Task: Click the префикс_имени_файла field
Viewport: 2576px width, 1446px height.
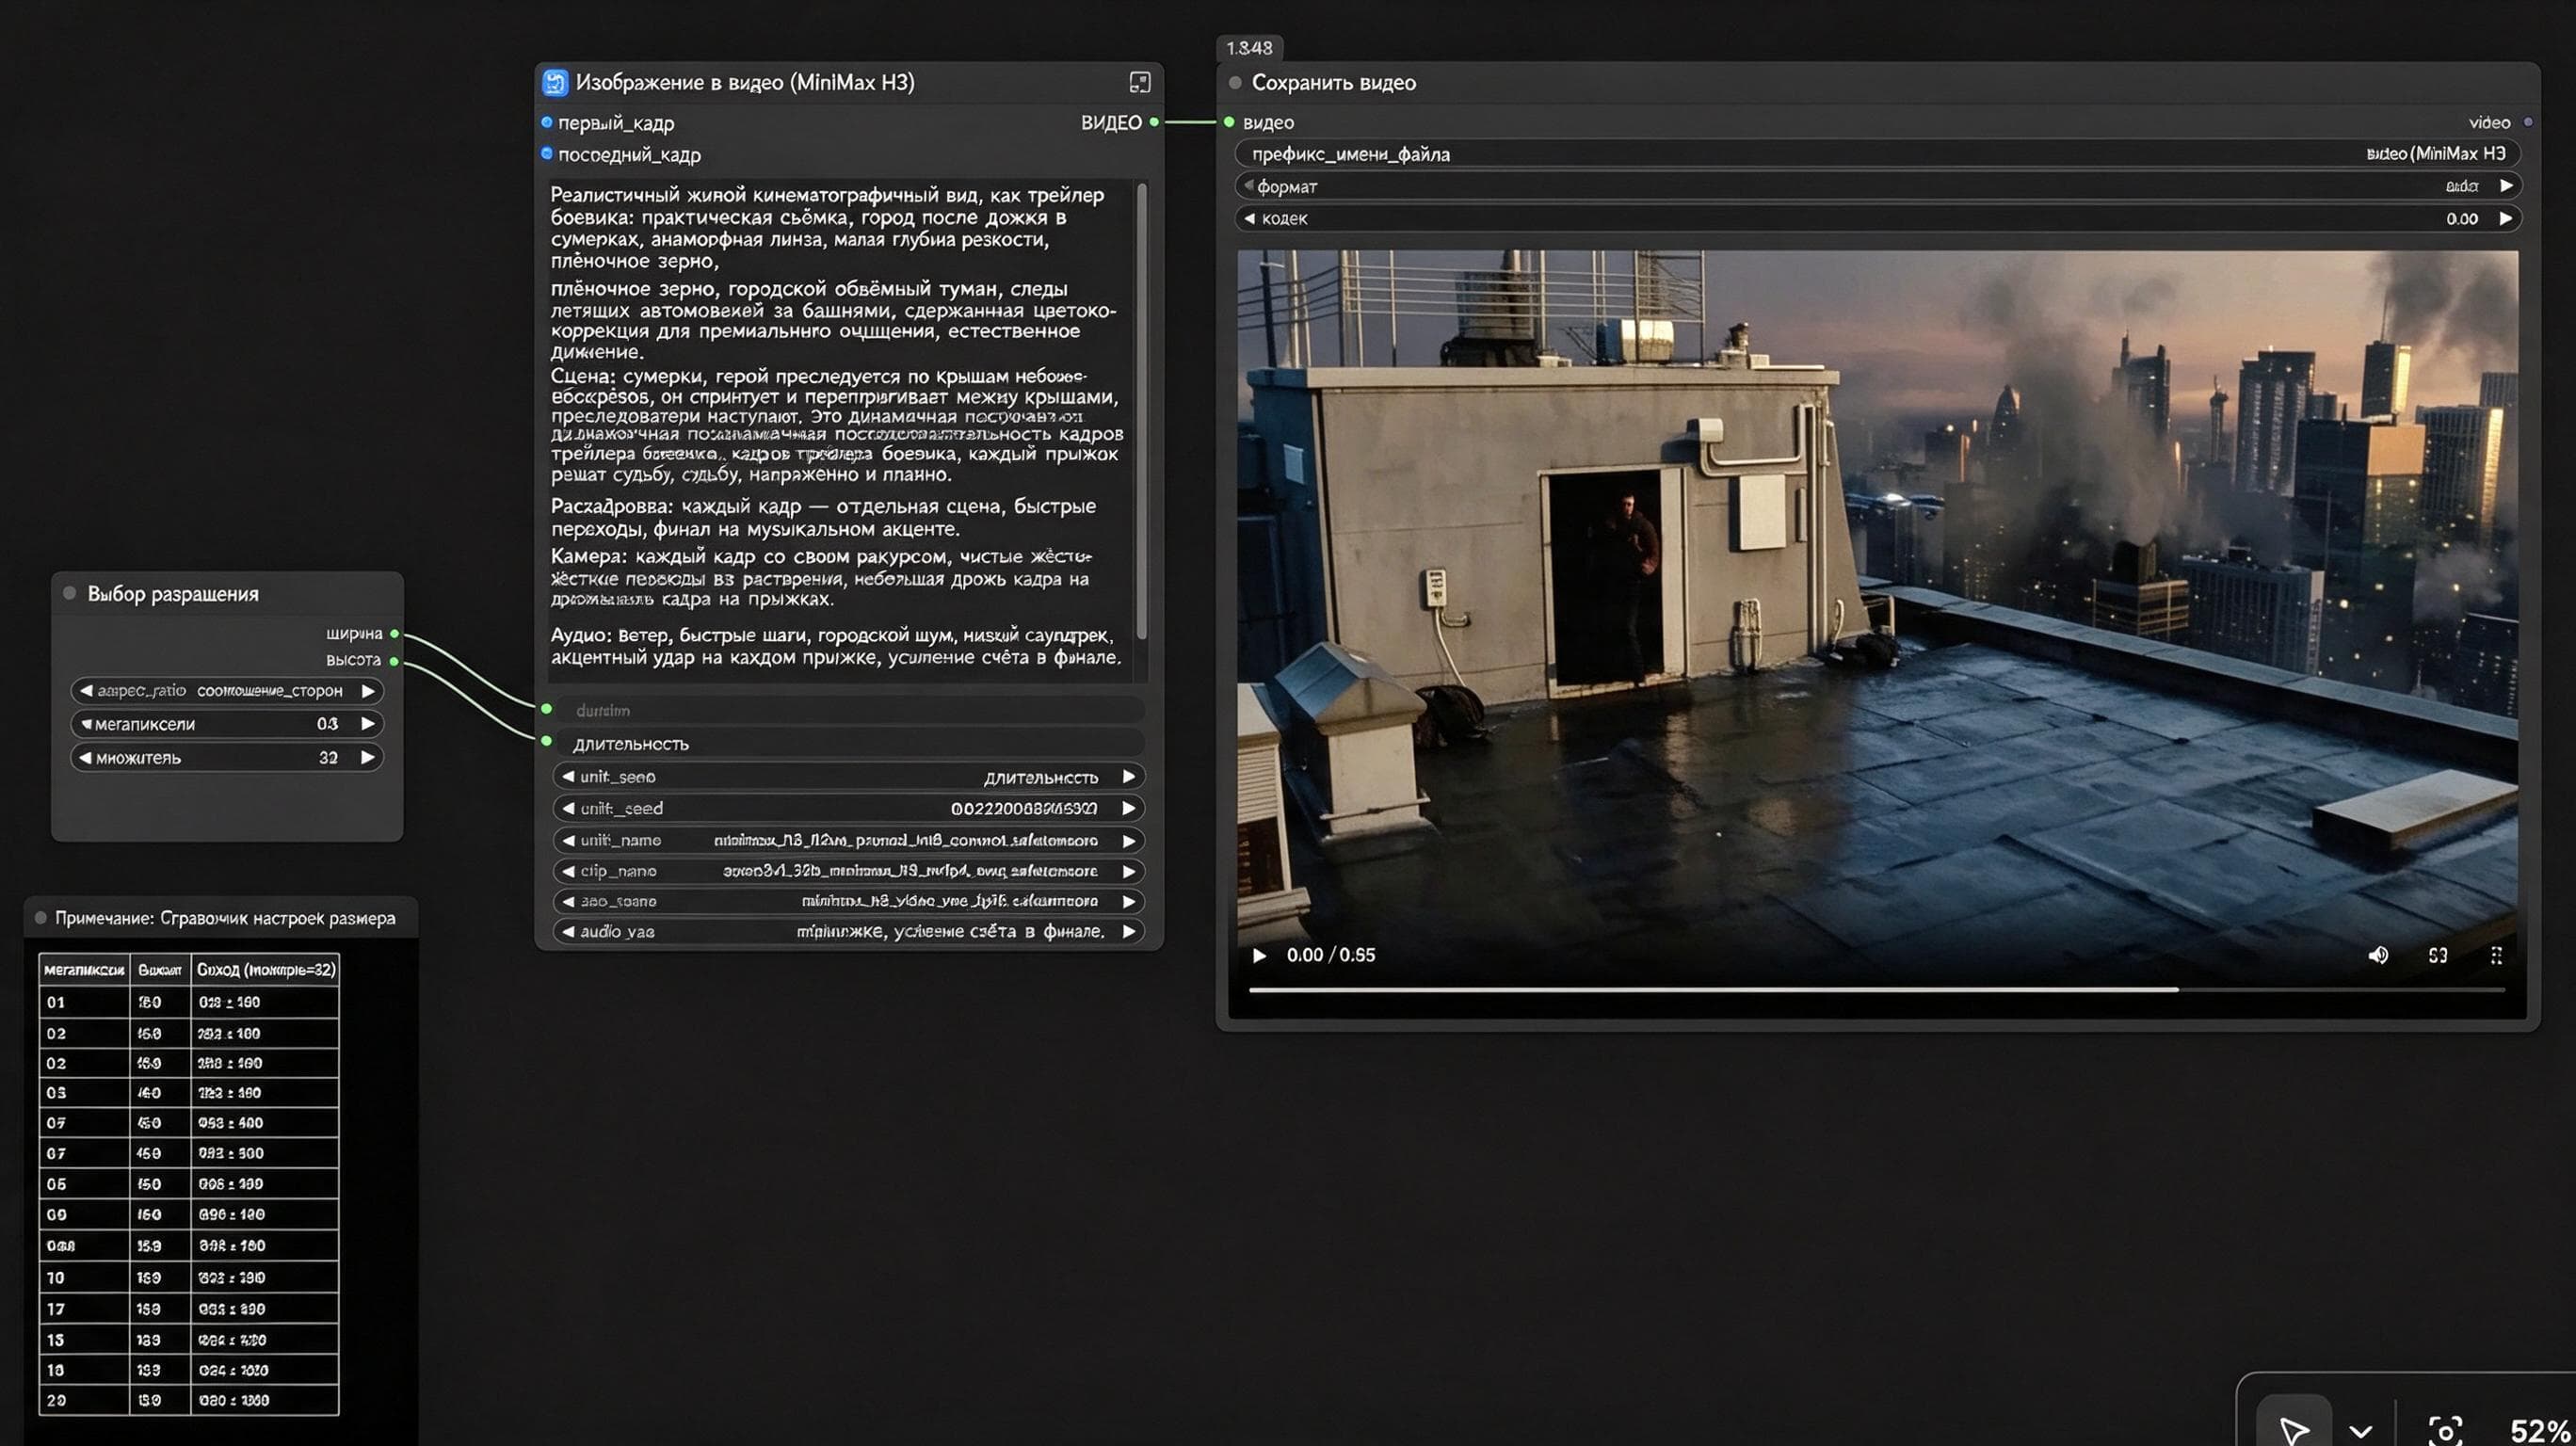Action: tap(1878, 153)
